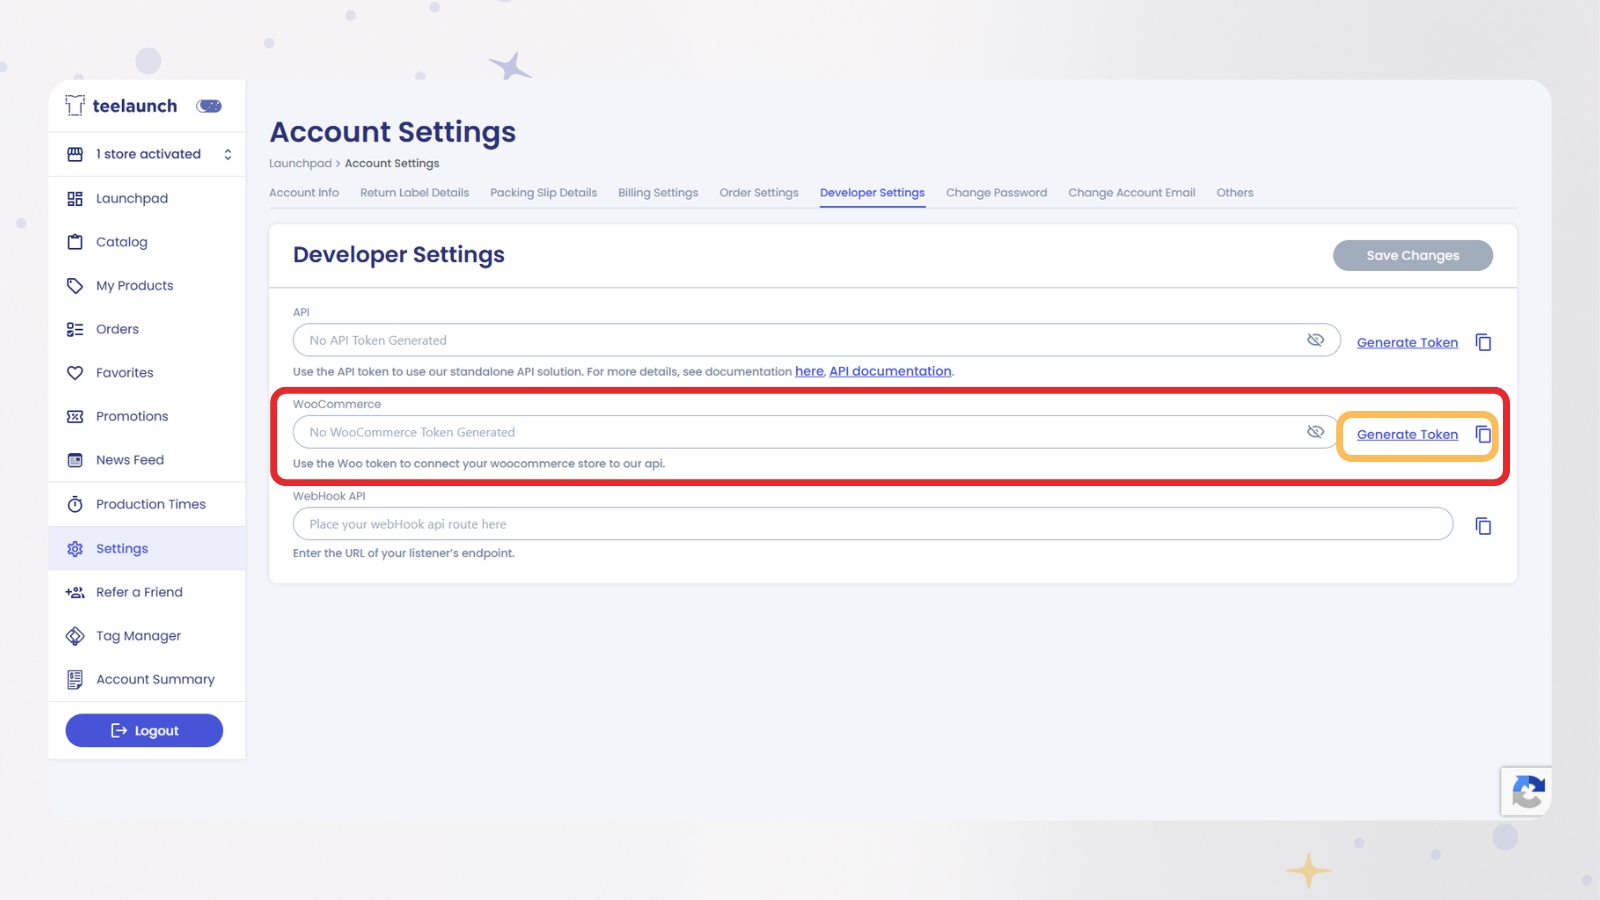
Task: Generate Token for the API
Action: point(1407,343)
